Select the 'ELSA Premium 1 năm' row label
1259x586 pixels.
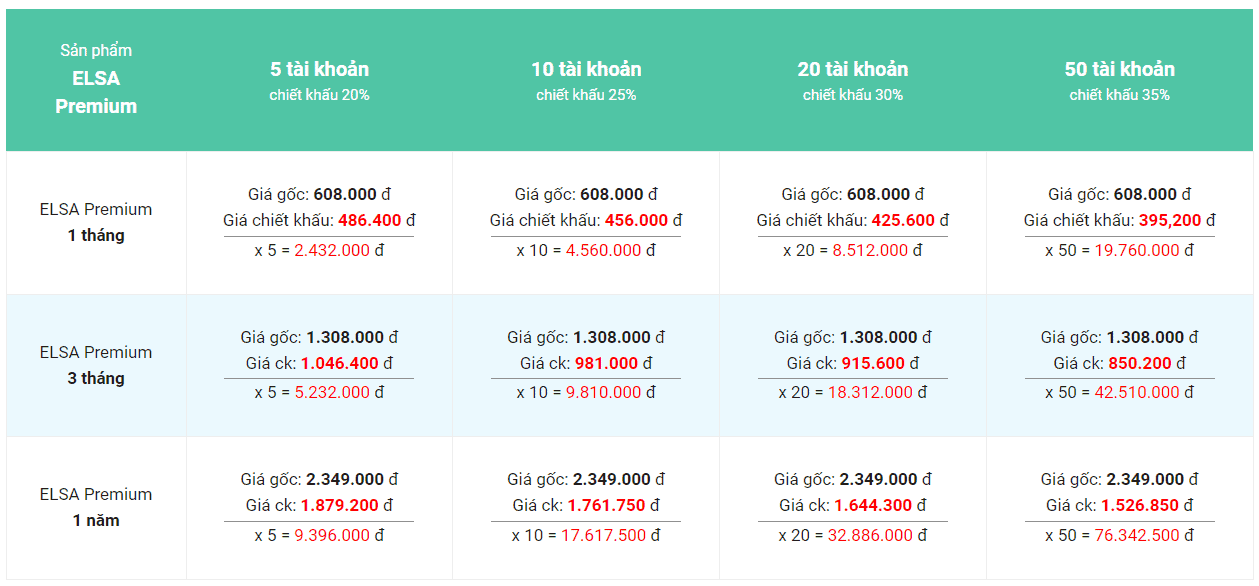pos(96,507)
